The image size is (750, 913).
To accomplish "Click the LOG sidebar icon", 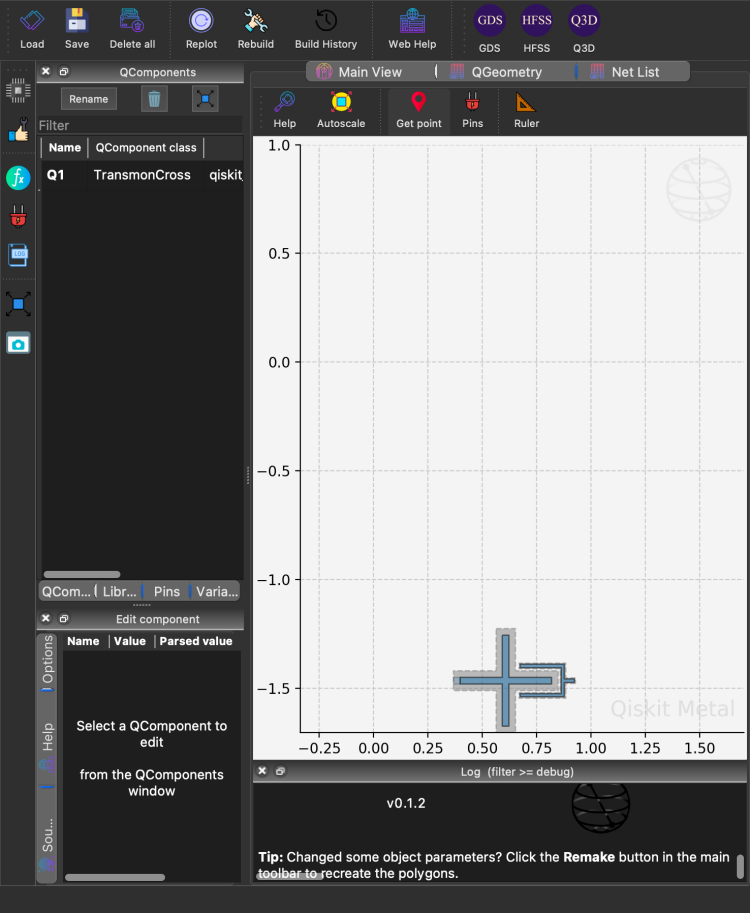I will click(18, 255).
